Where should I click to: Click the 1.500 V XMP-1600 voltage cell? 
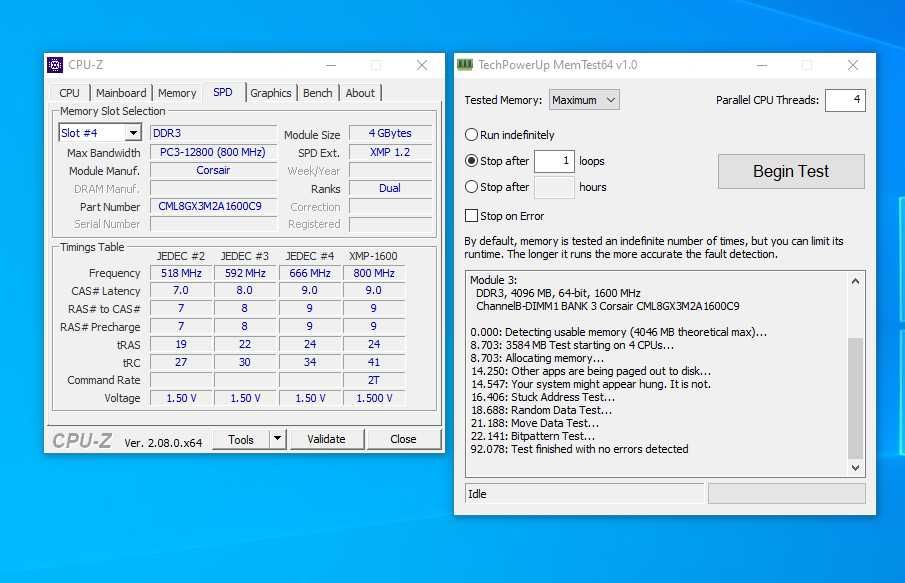374,398
